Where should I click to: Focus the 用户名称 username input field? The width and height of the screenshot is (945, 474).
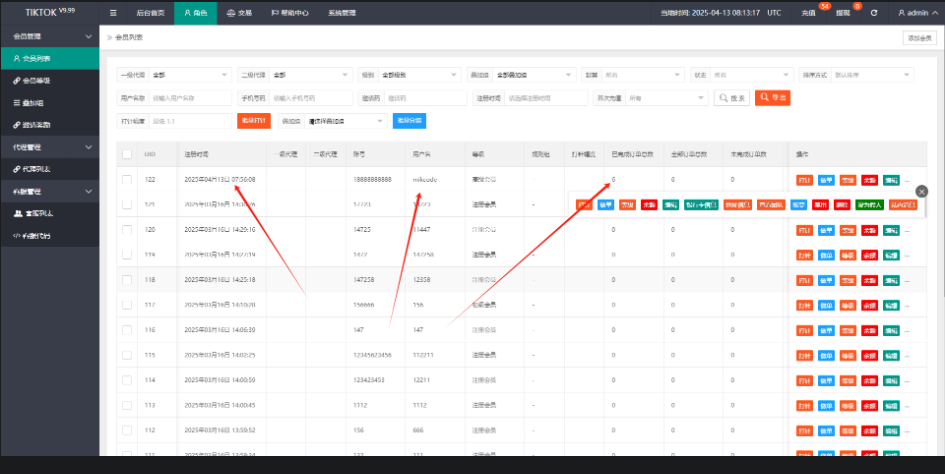tap(190, 98)
